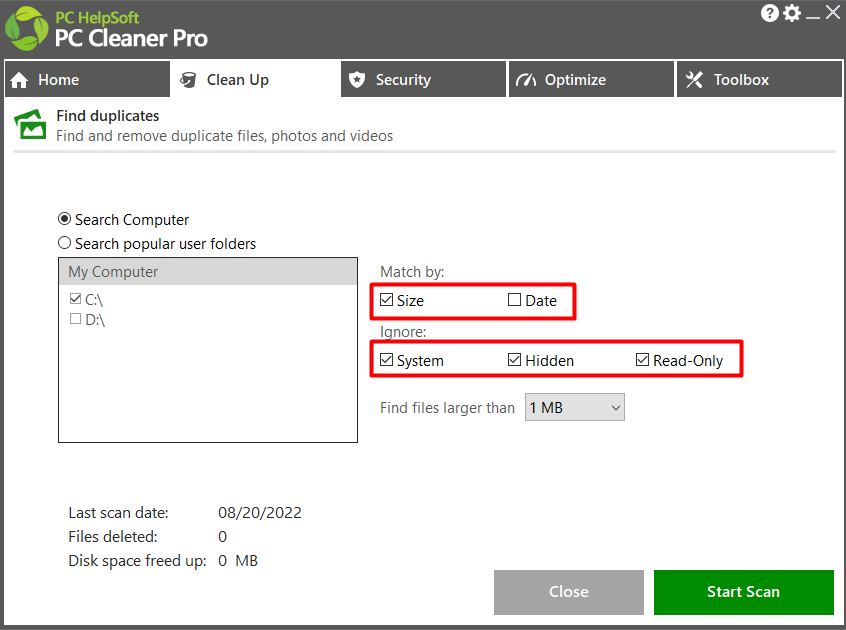This screenshot has width=846, height=630.
Task: Toggle Ignore System files checkbox
Action: pos(386,360)
